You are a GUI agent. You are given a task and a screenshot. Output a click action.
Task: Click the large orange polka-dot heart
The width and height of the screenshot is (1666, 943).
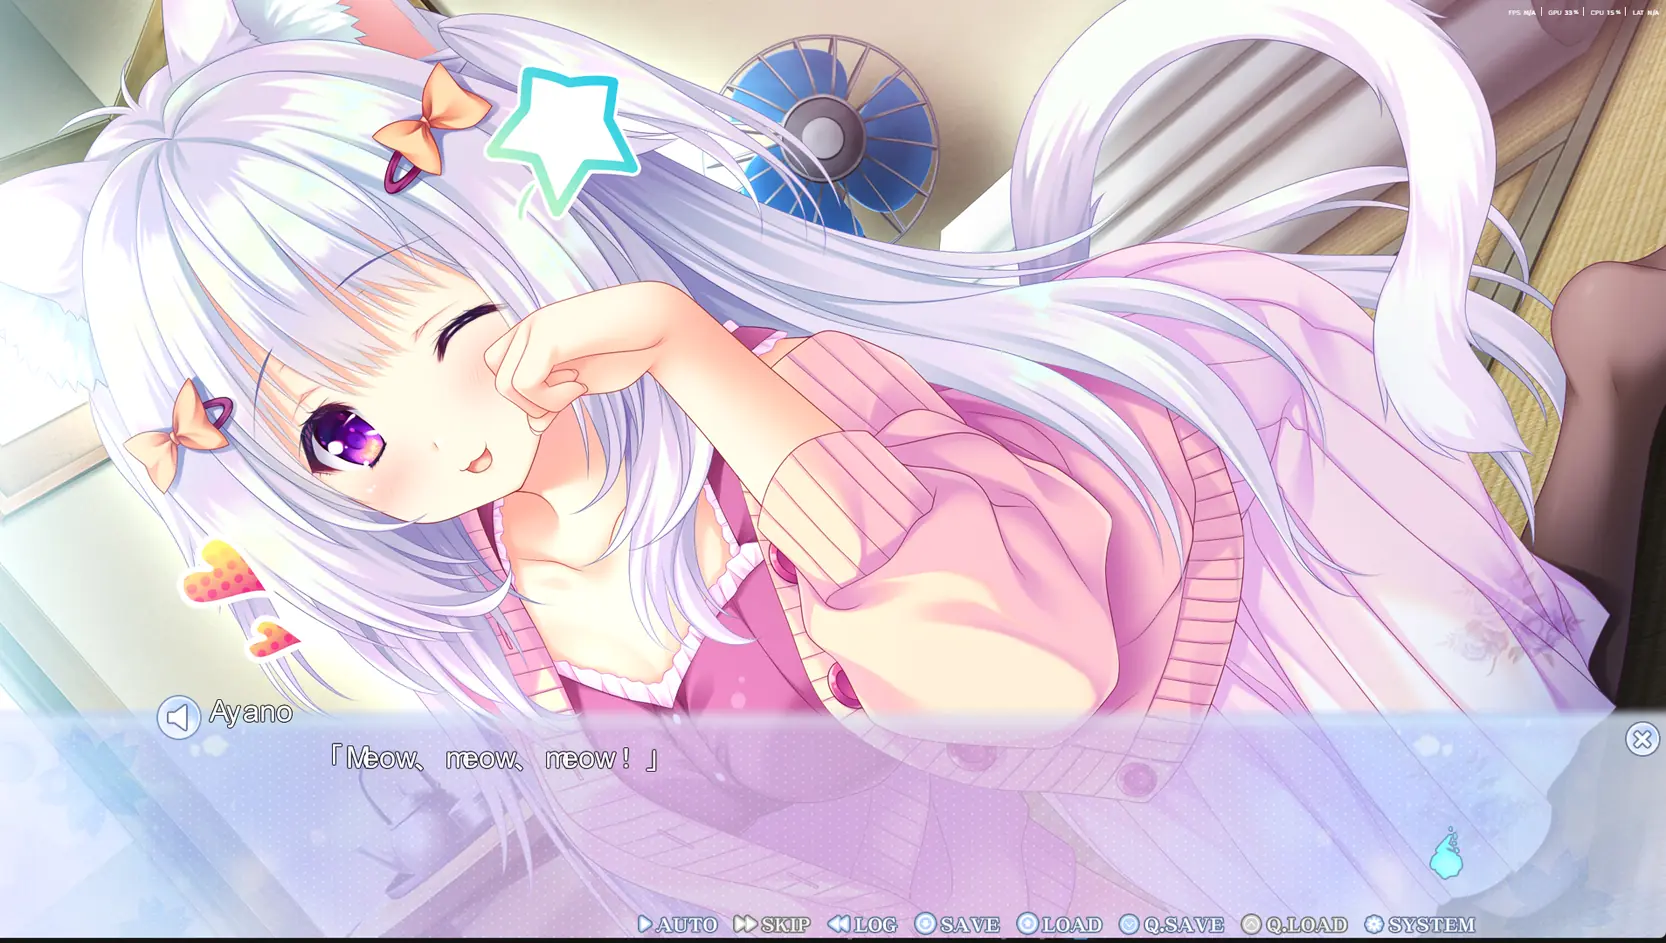coord(224,576)
